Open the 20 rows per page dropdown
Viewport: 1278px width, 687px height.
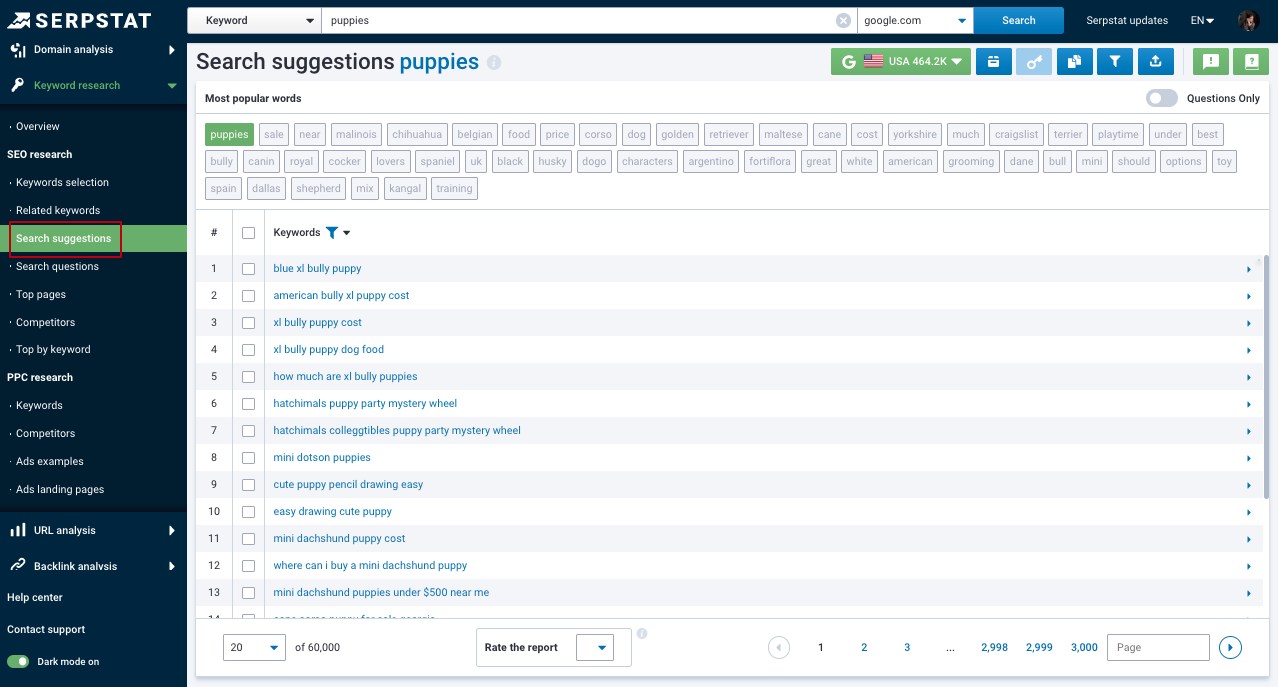click(x=255, y=647)
